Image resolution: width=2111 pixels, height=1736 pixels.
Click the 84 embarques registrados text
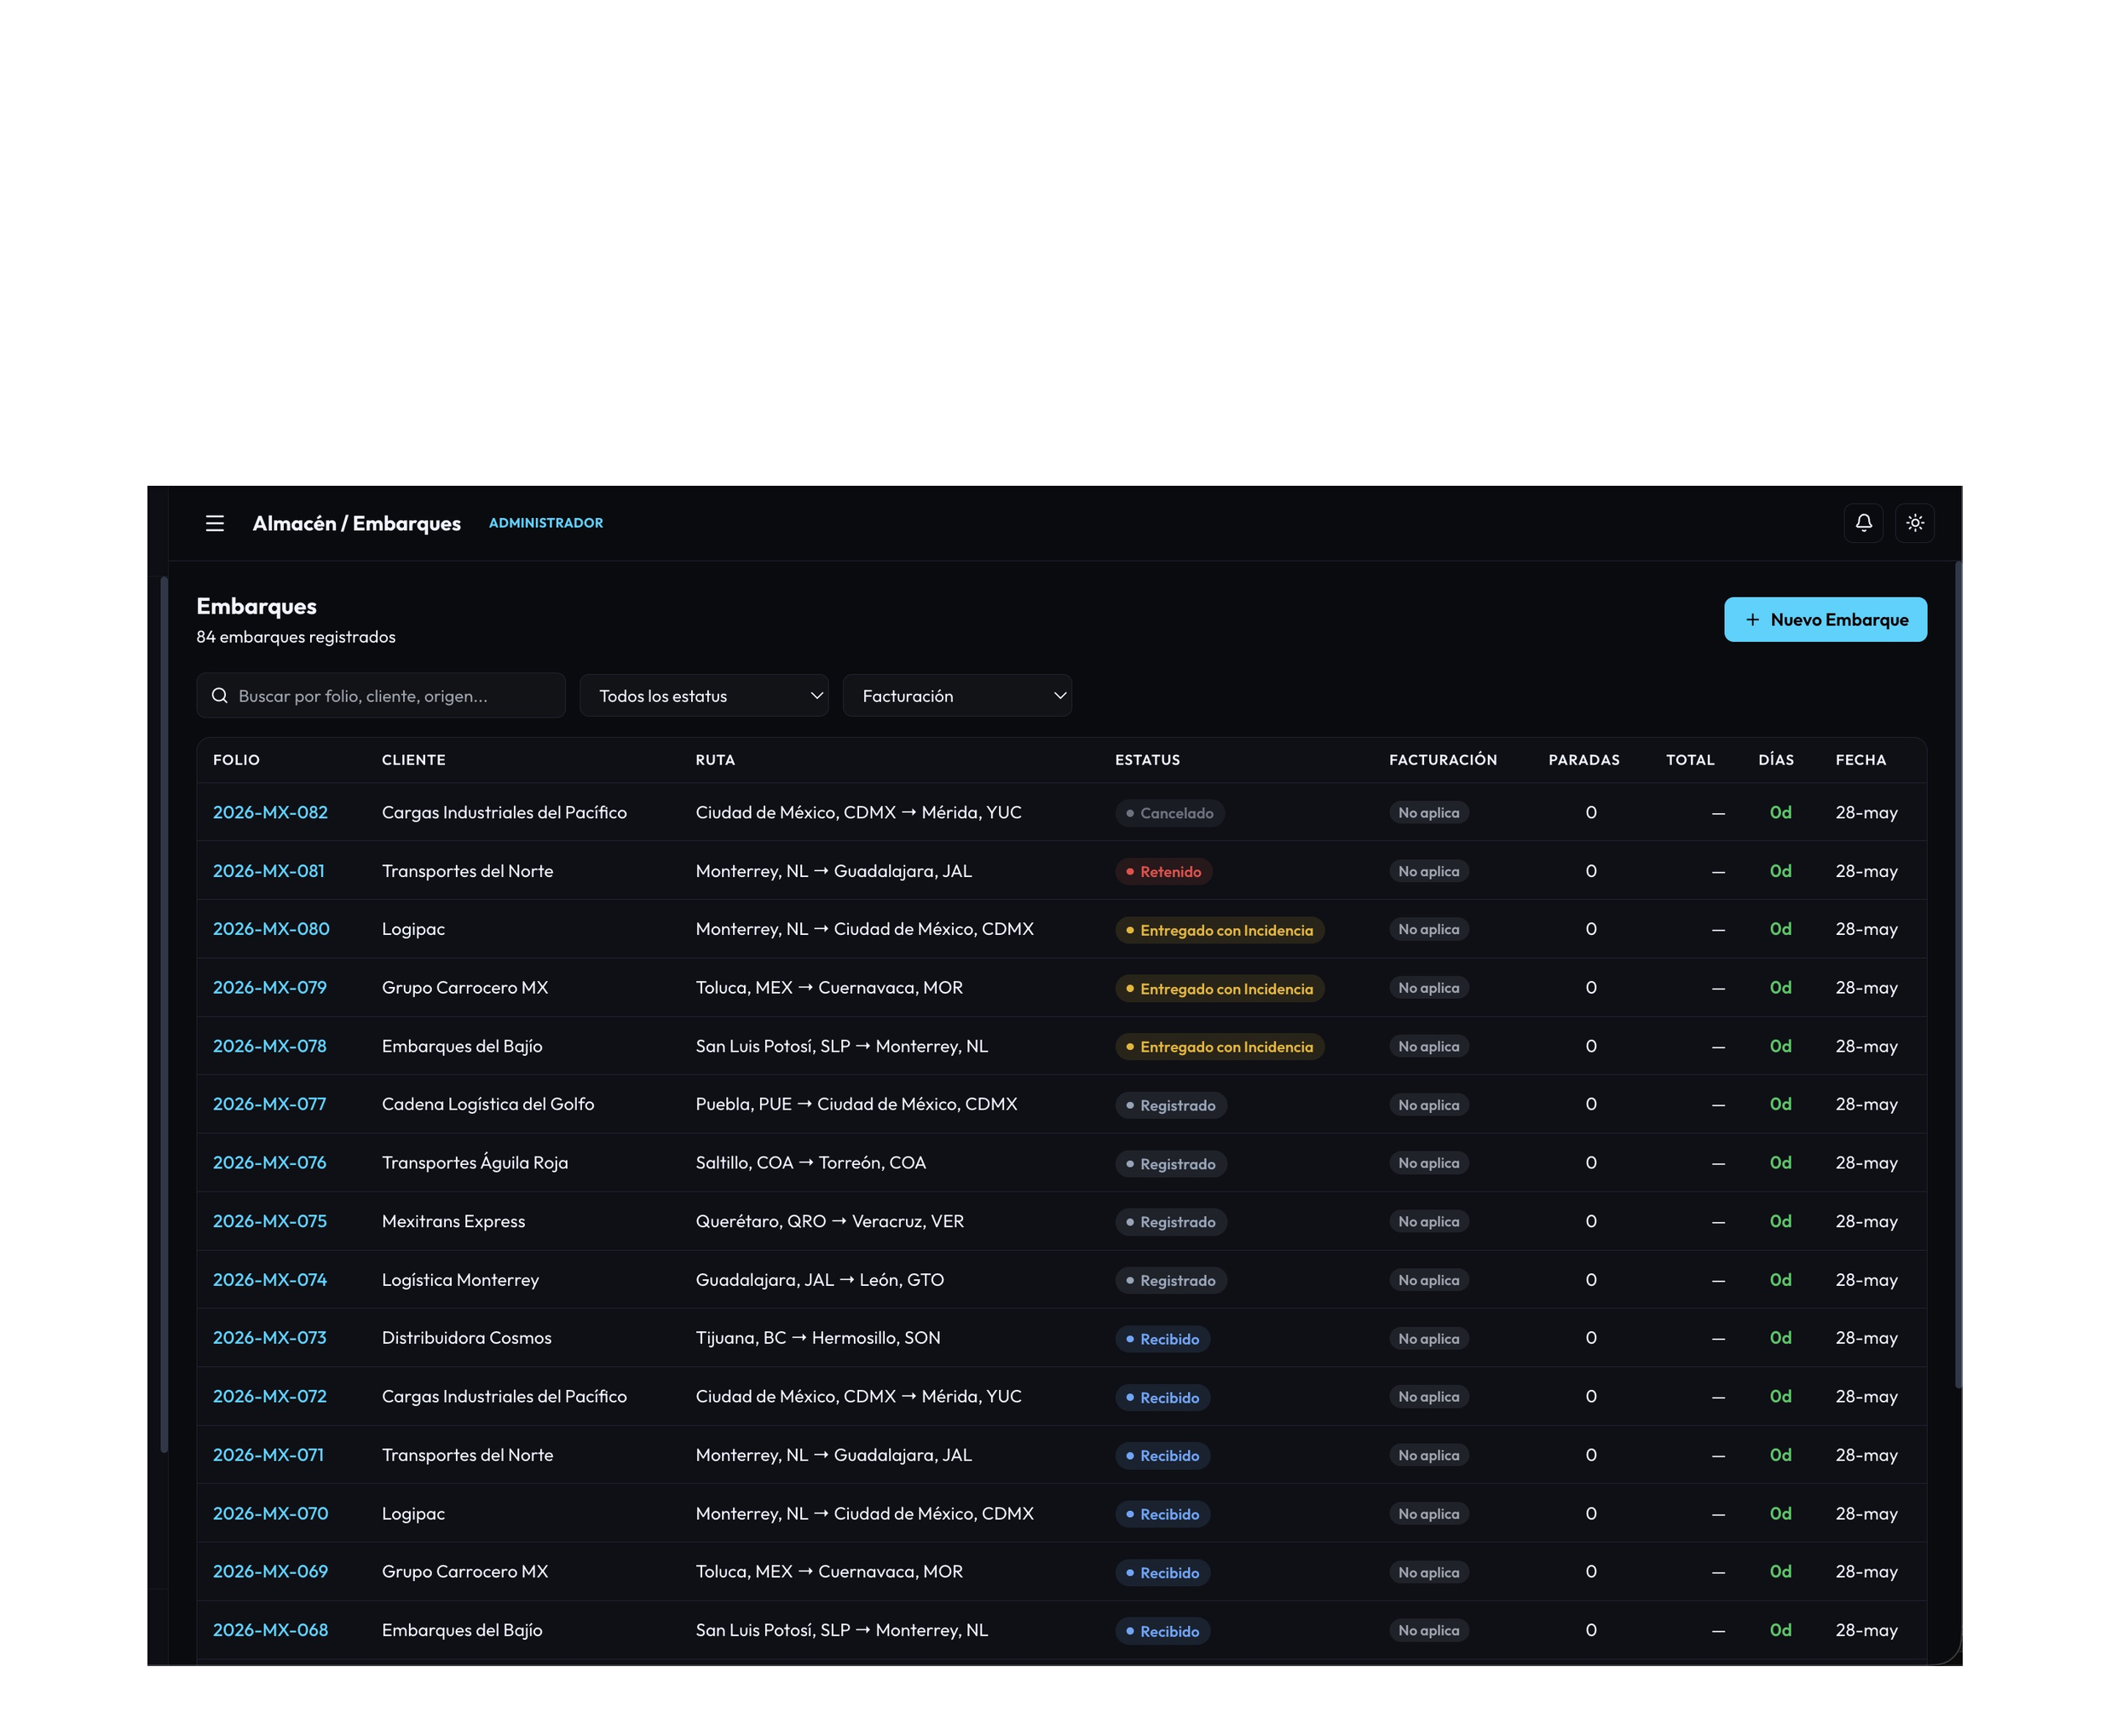pos(296,637)
